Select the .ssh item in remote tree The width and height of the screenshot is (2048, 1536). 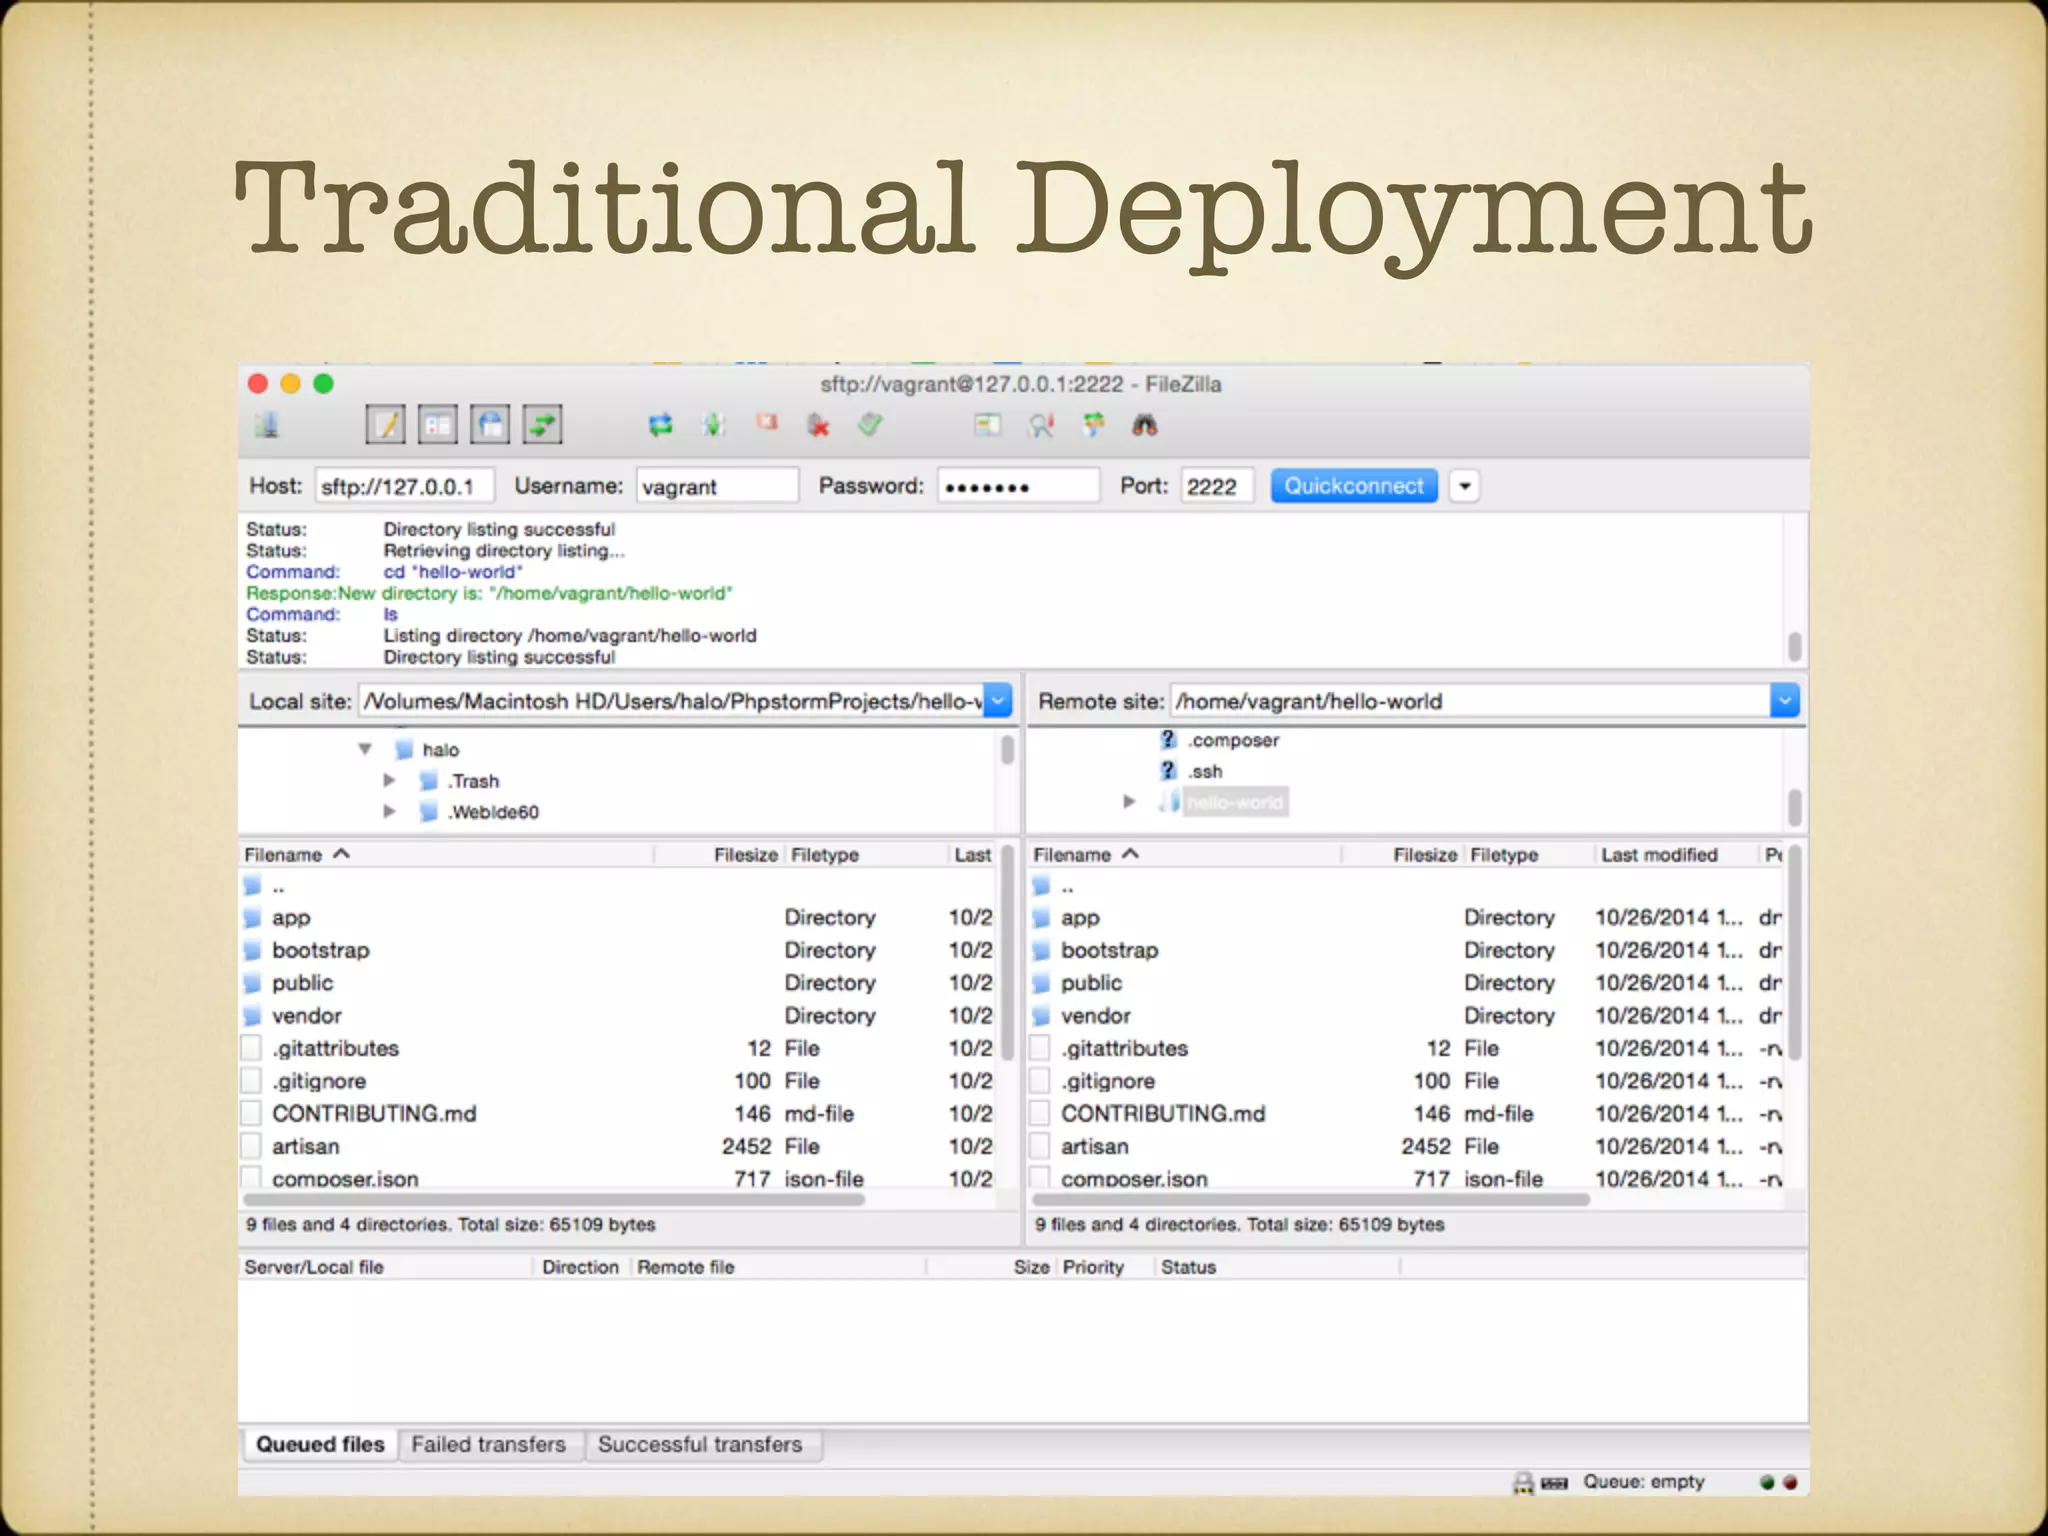(1206, 771)
